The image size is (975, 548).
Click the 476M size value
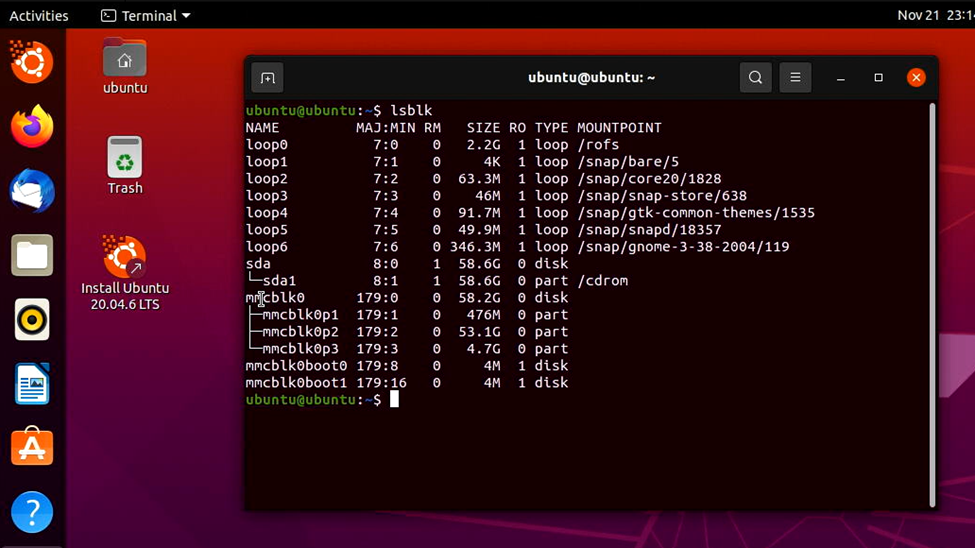[x=484, y=315]
